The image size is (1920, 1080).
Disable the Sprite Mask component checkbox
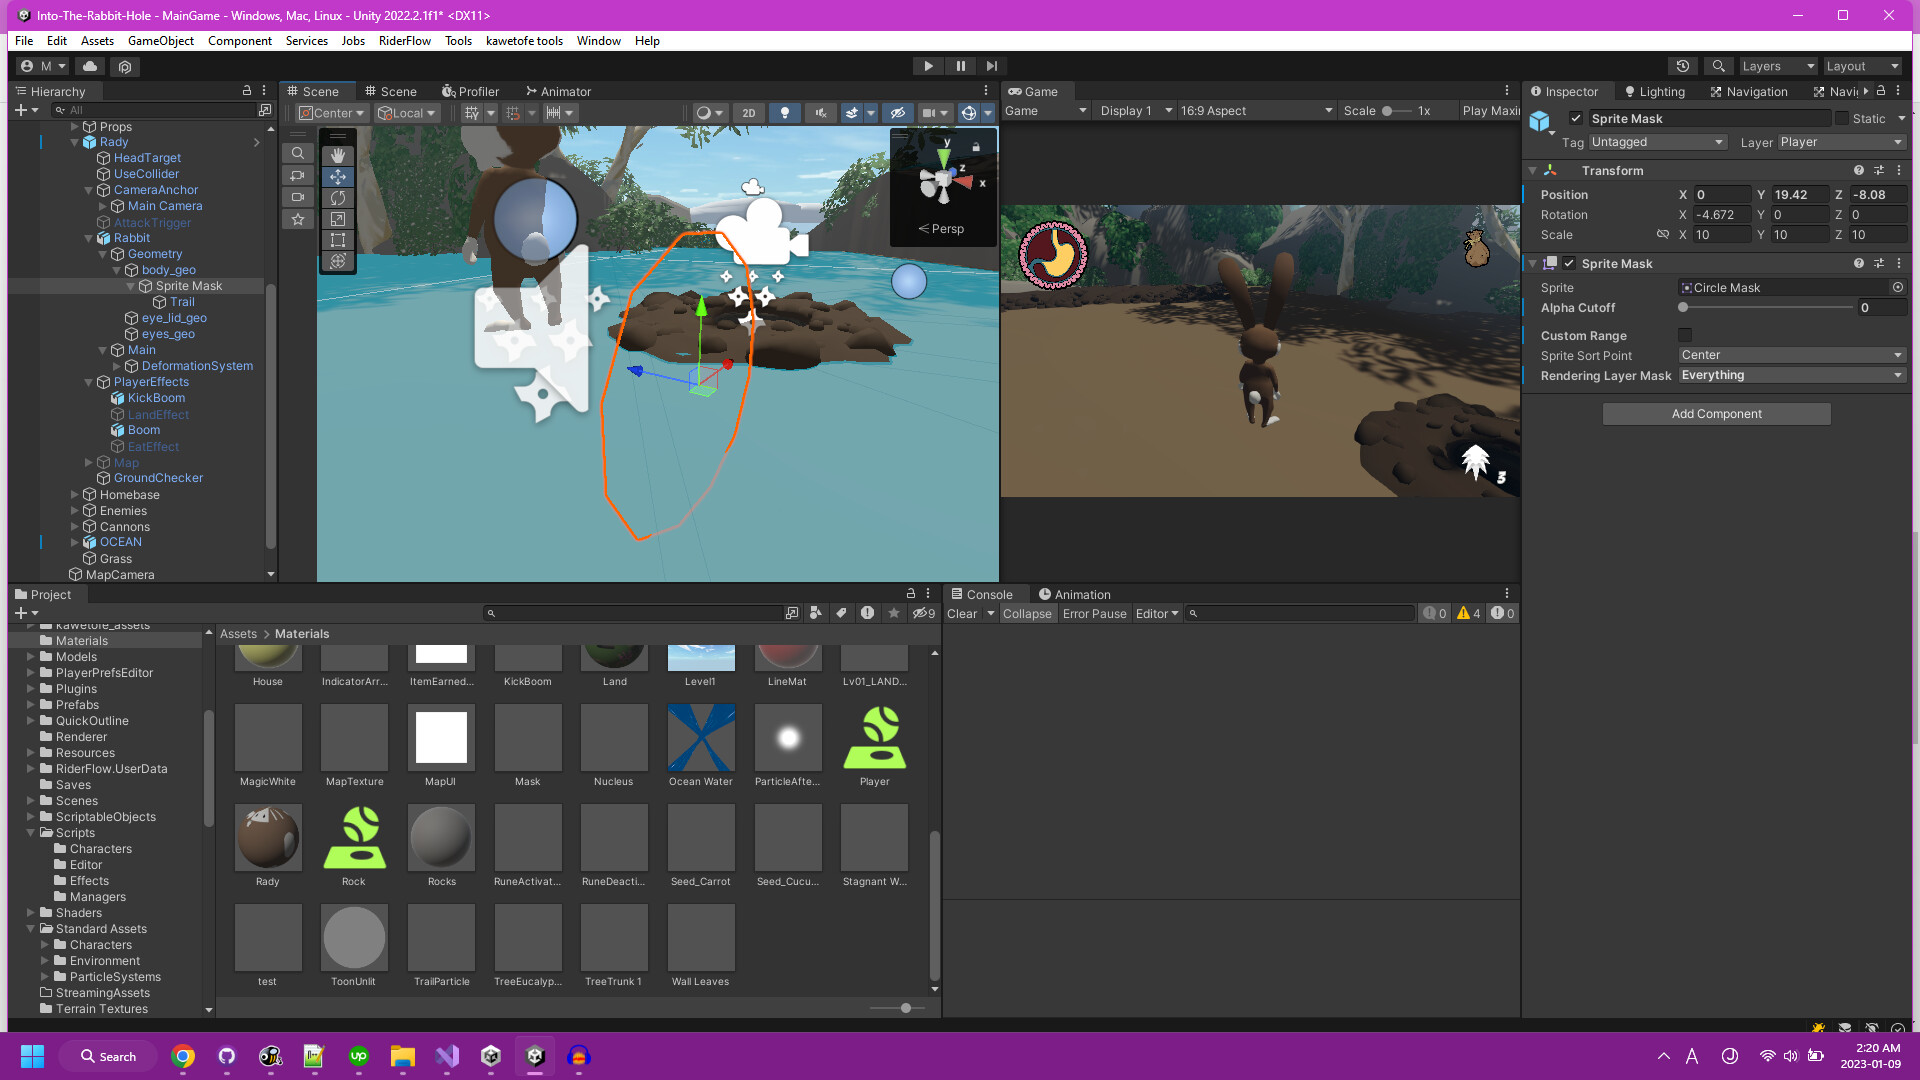tap(1568, 264)
